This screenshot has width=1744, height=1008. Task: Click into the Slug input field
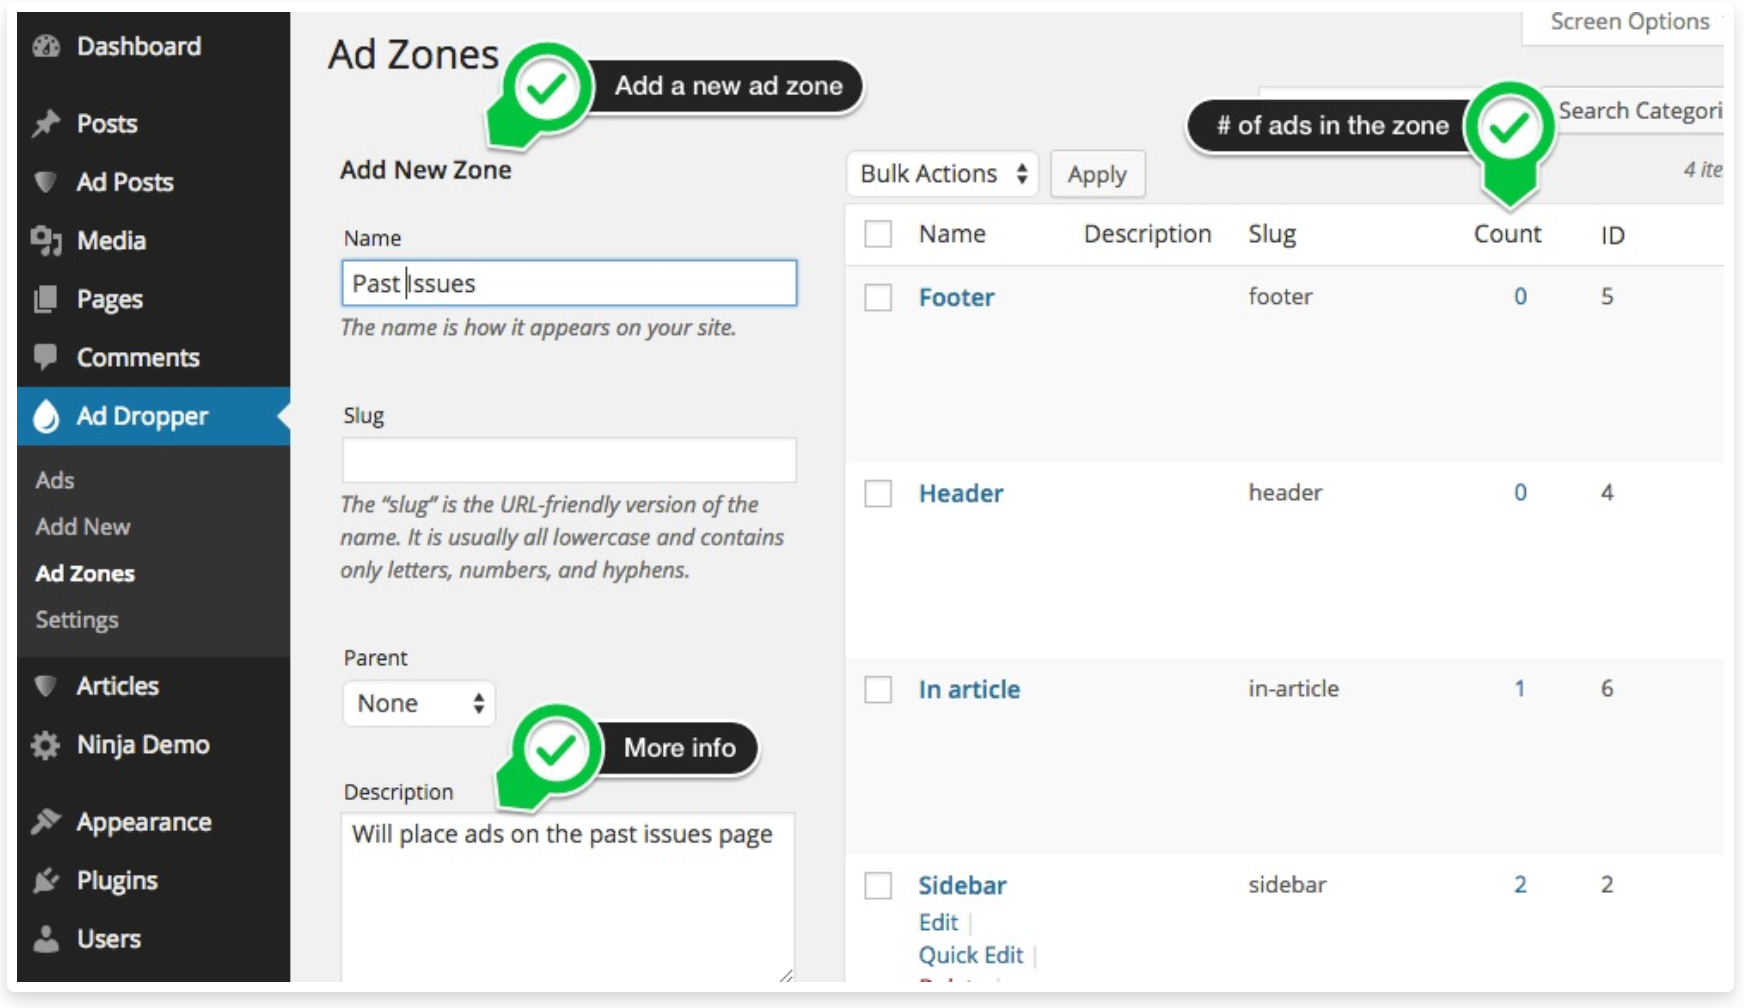pos(569,460)
